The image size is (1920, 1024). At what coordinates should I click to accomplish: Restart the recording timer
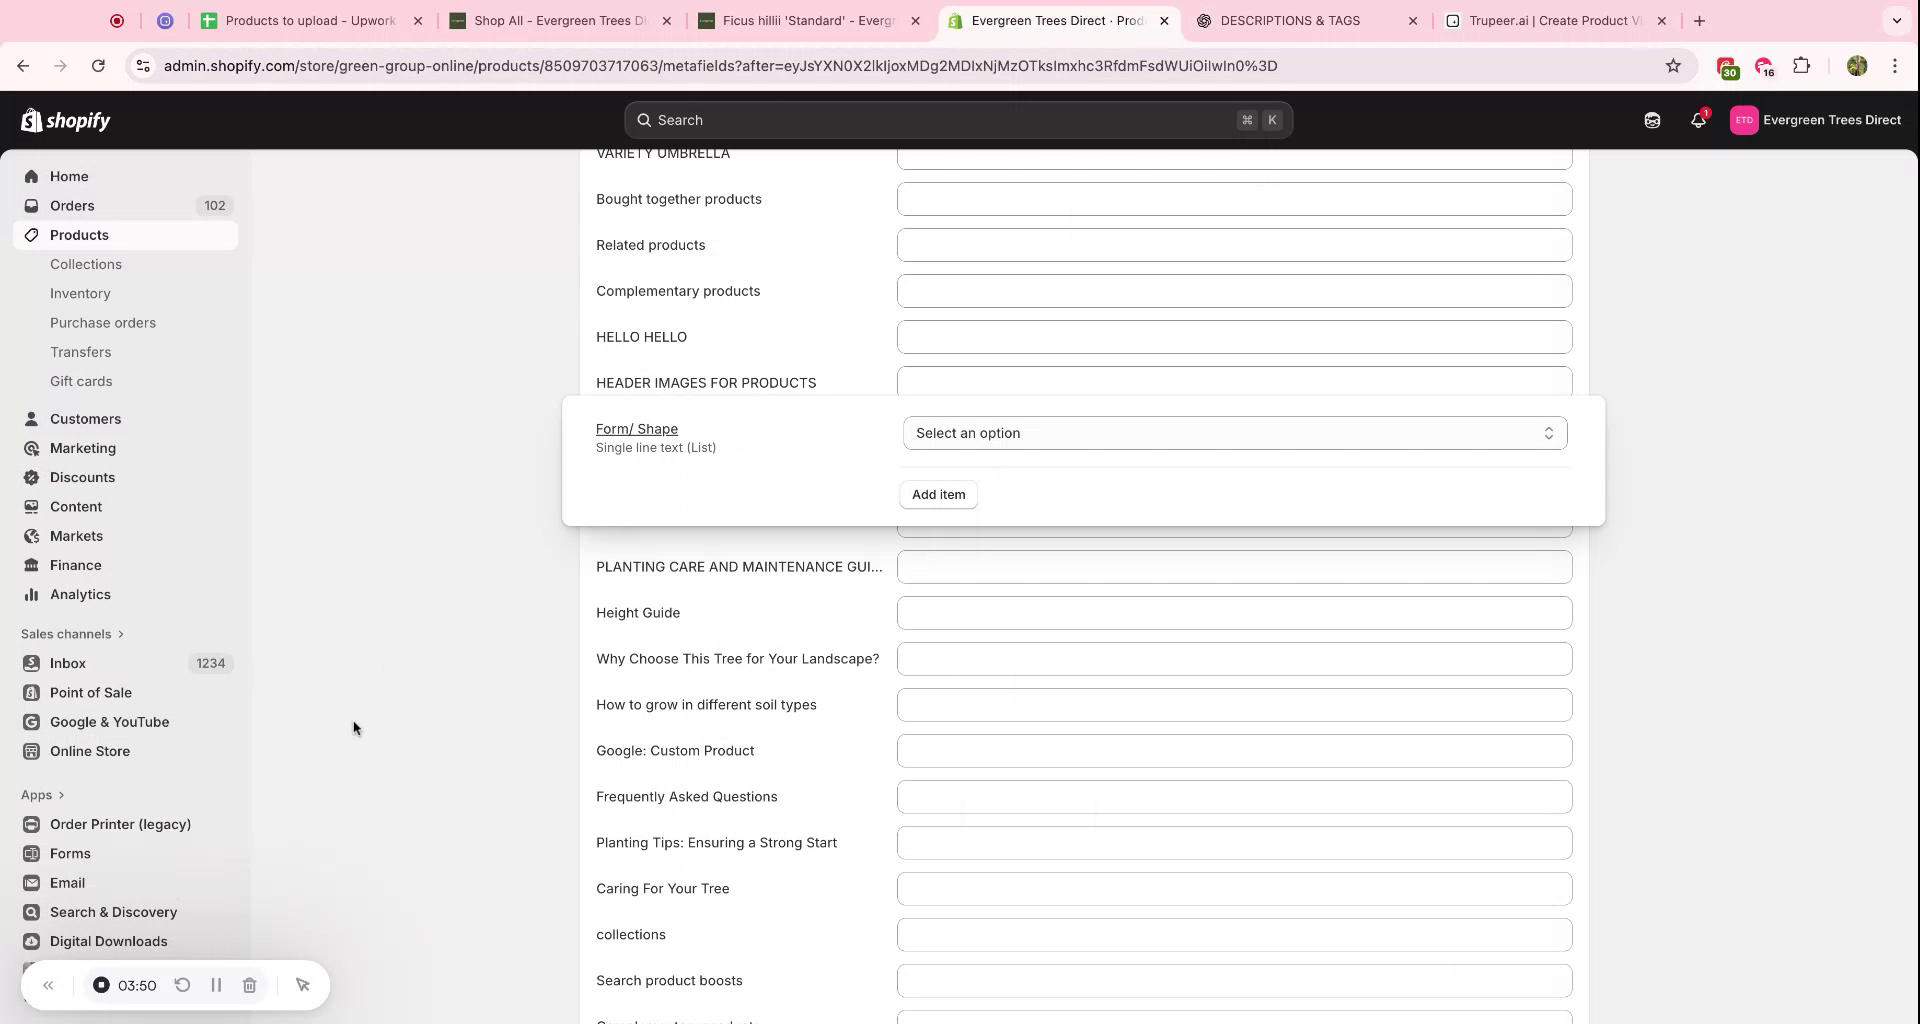tap(183, 985)
